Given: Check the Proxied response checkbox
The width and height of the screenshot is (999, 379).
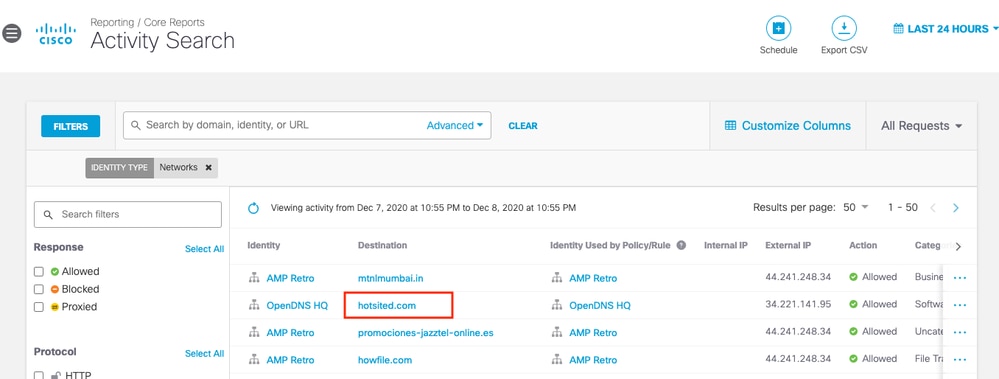Looking at the screenshot, I should [39, 307].
